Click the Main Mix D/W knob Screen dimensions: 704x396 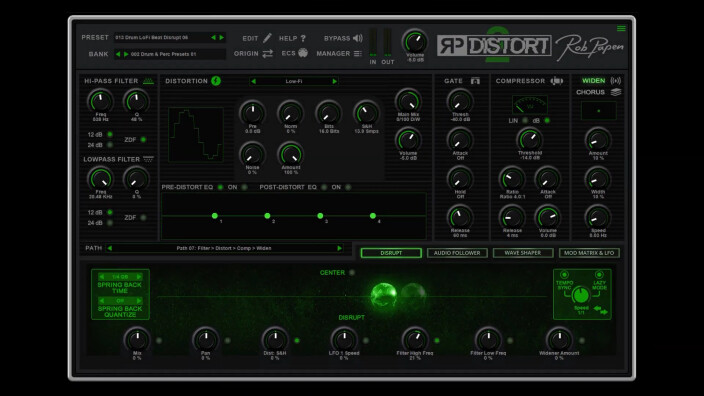click(x=408, y=101)
